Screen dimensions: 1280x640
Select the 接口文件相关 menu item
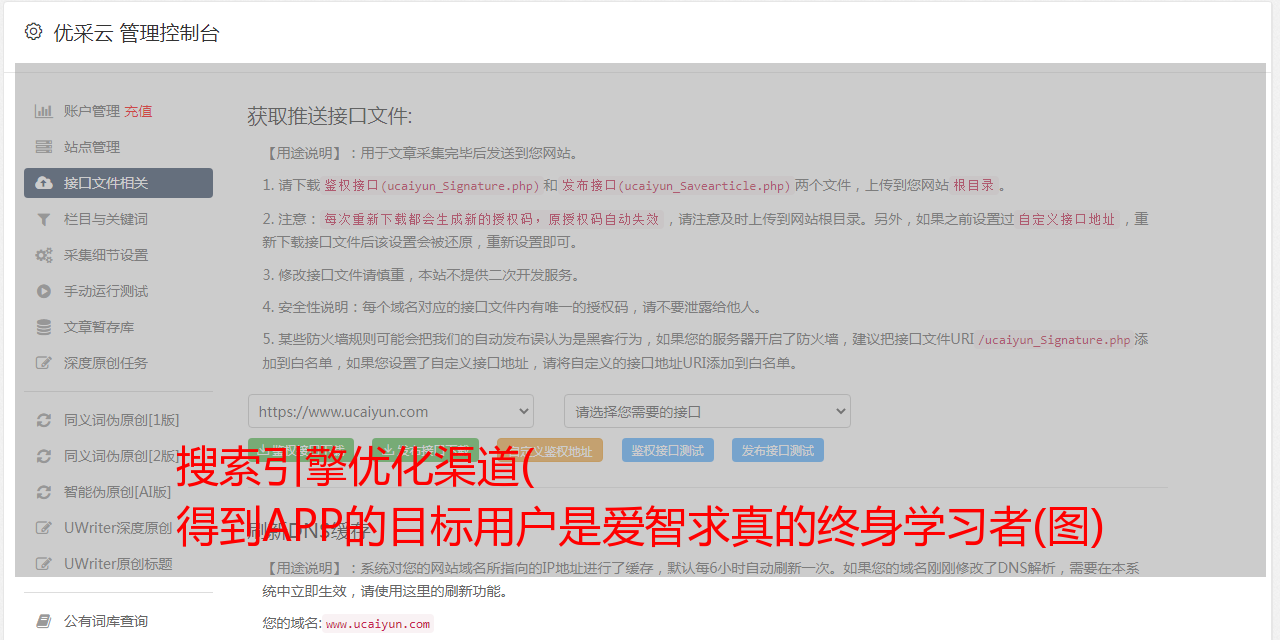click(118, 183)
